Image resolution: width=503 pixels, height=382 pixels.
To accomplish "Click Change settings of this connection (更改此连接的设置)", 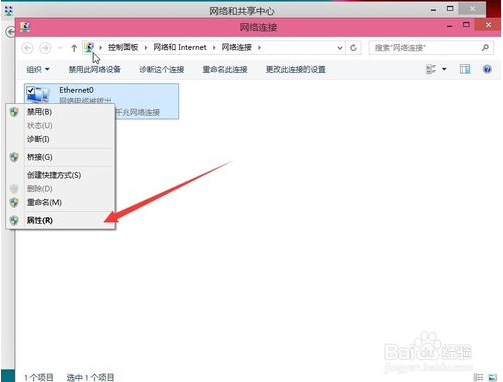I will 296,69.
